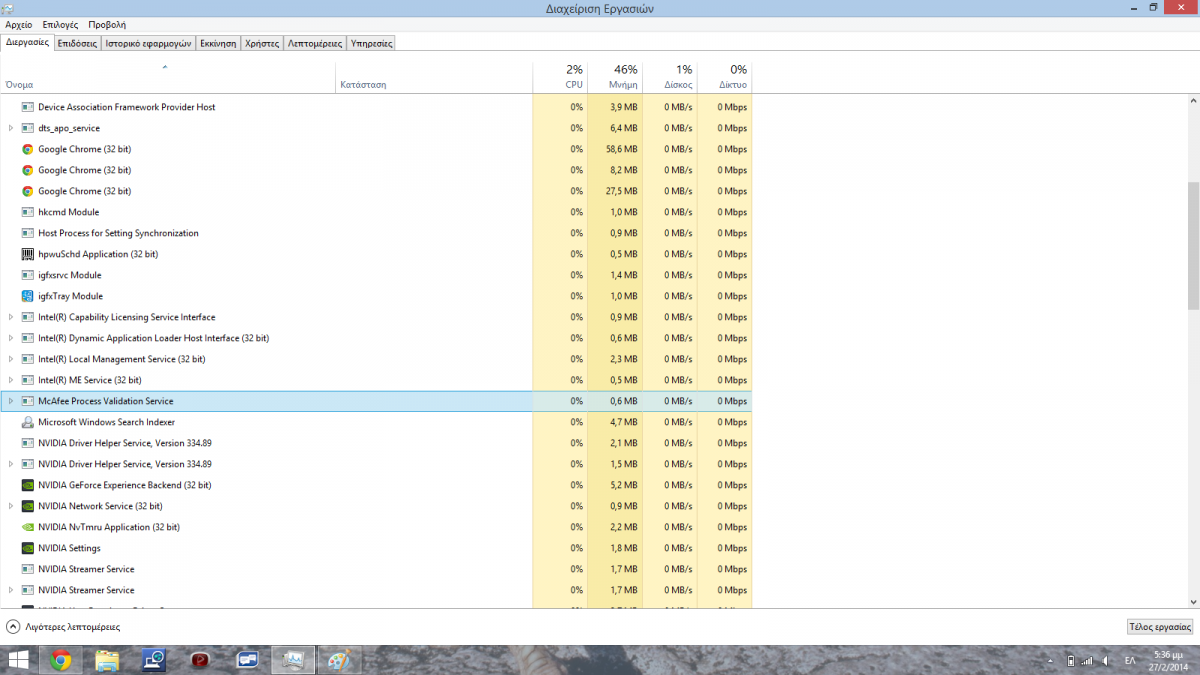Switch to the Επιδόσεις tab

[77, 44]
